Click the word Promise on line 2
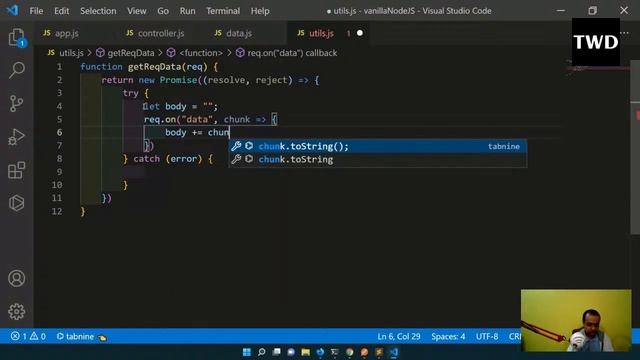This screenshot has height=360, width=640. 178,80
